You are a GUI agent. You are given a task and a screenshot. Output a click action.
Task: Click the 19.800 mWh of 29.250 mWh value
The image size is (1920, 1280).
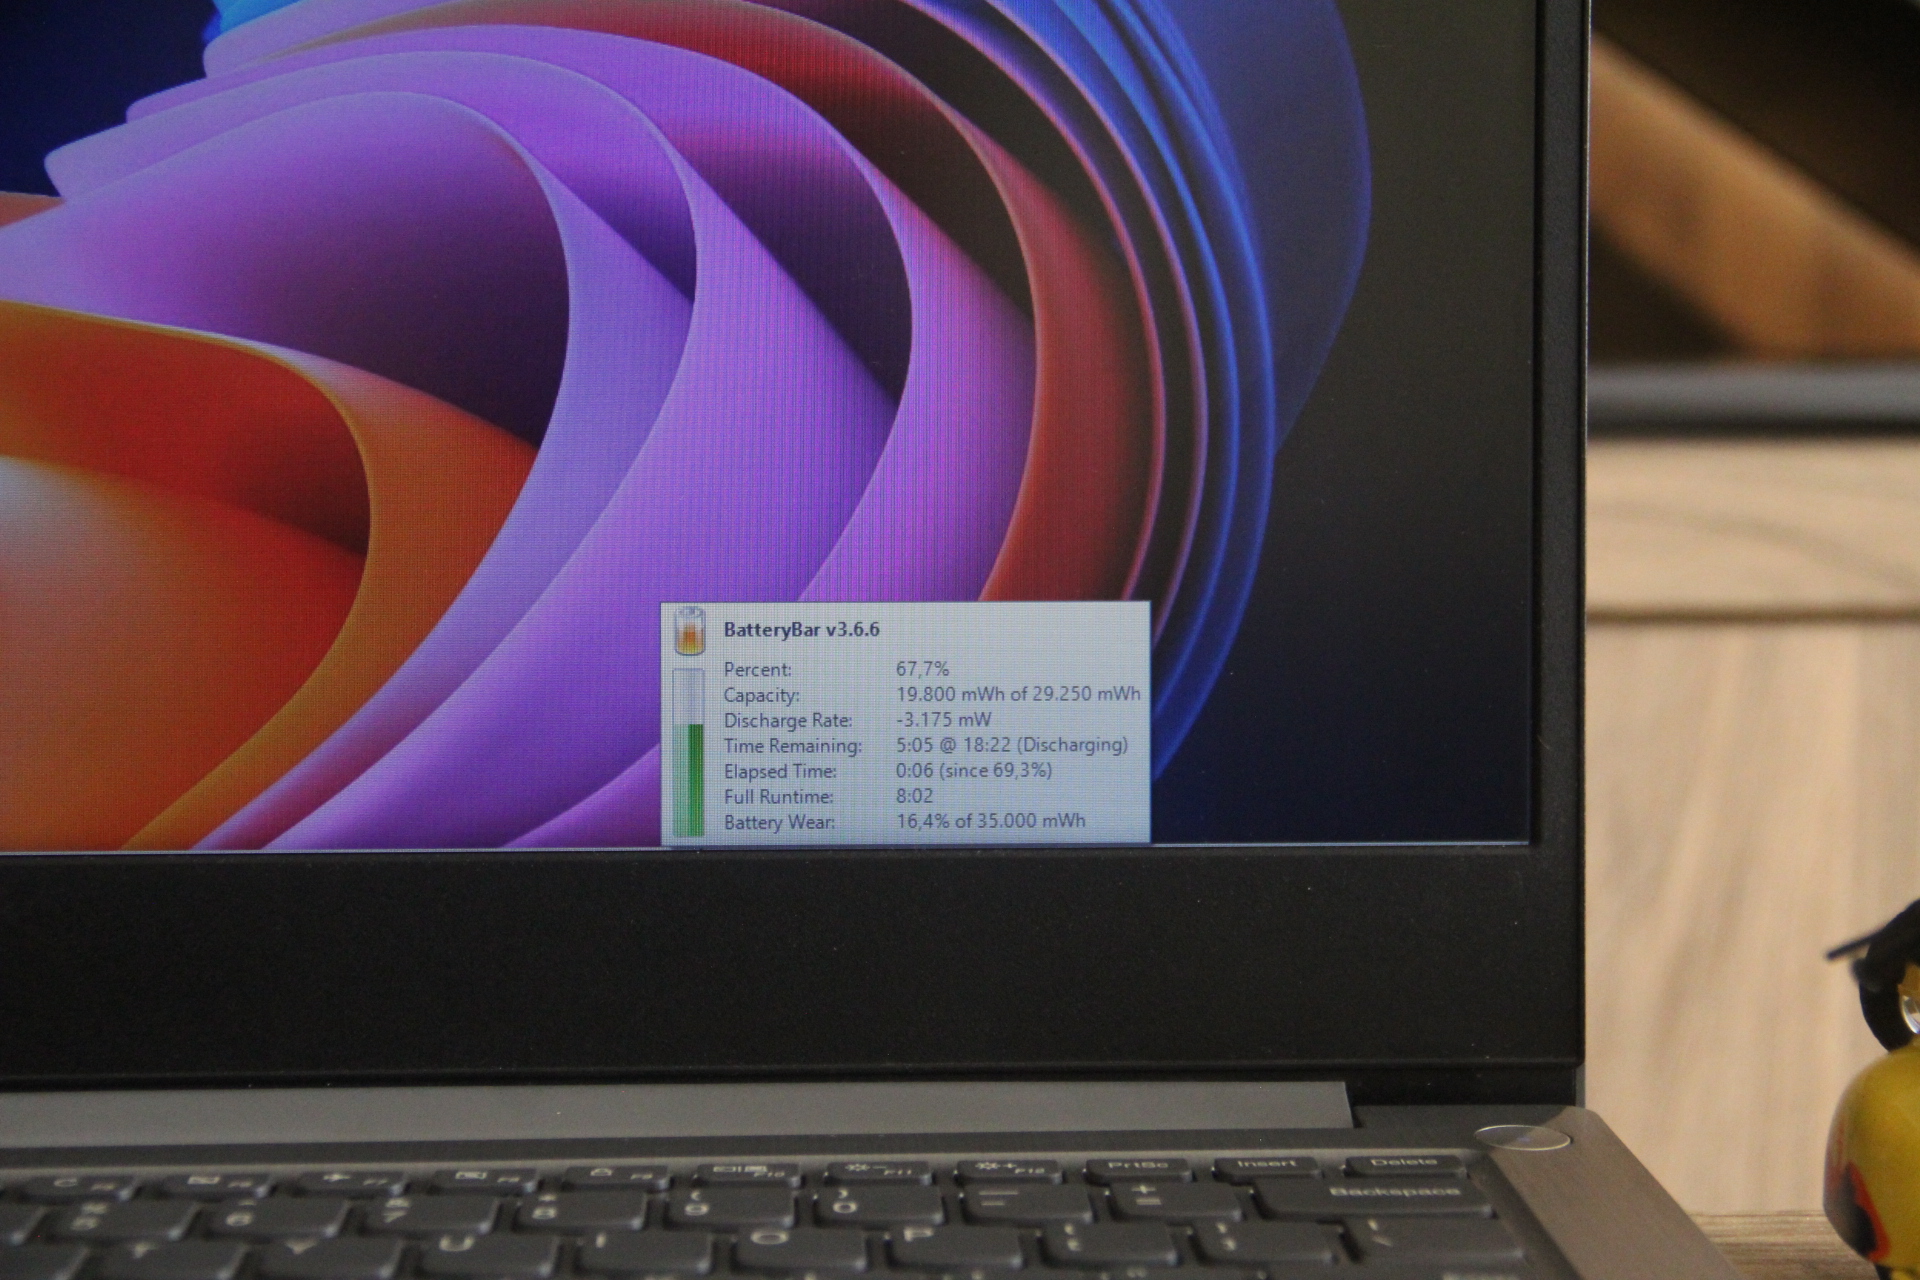pos(1017,693)
